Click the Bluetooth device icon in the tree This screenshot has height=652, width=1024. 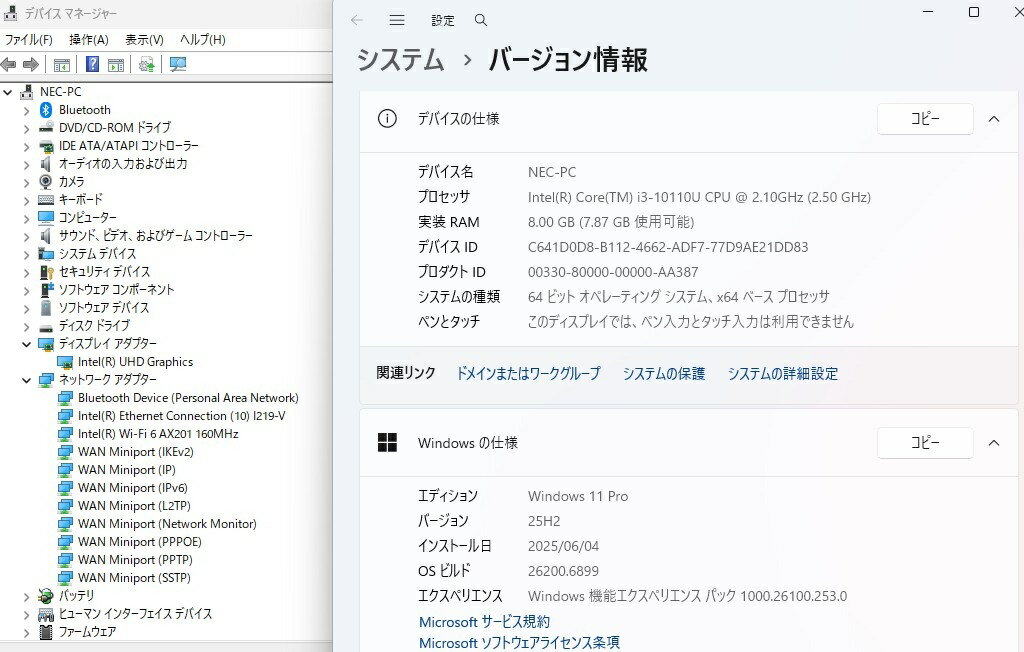coord(46,110)
